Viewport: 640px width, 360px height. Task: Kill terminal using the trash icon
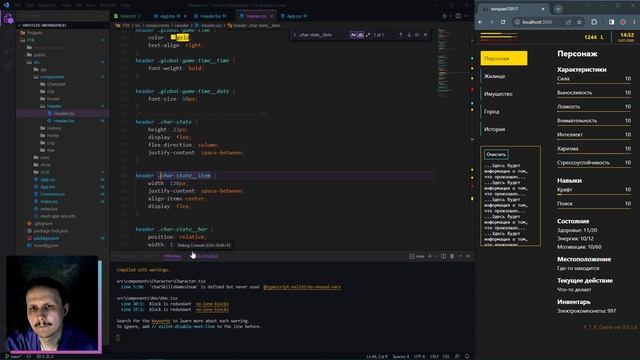click(x=452, y=256)
